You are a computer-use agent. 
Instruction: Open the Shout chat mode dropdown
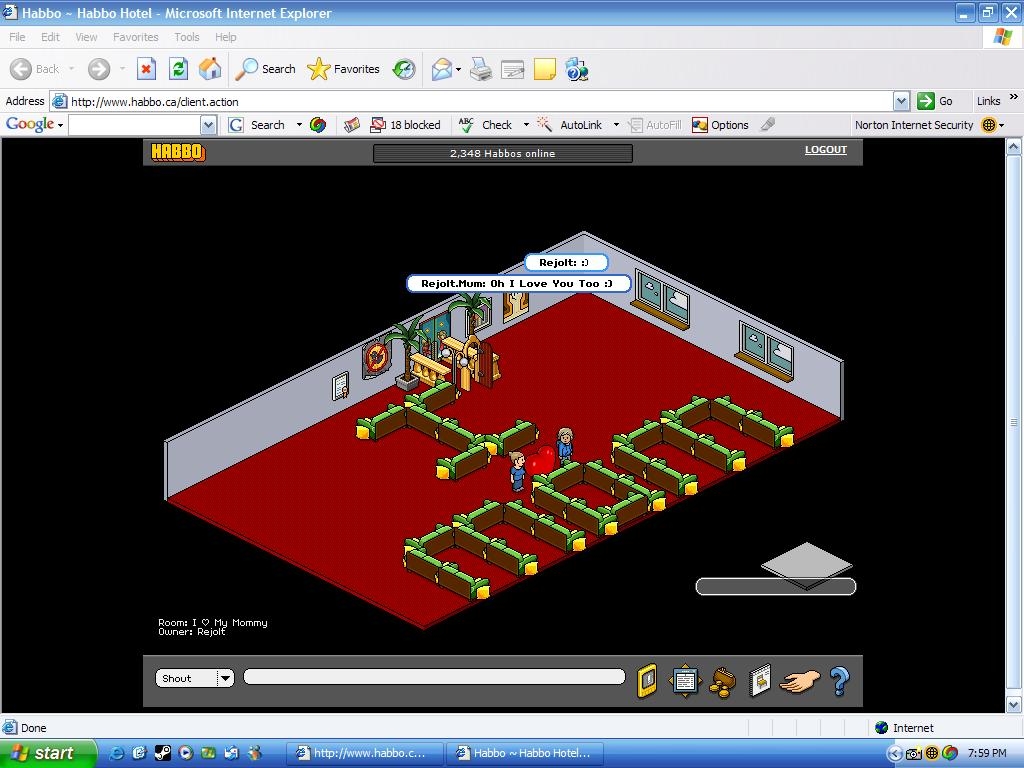pos(195,678)
